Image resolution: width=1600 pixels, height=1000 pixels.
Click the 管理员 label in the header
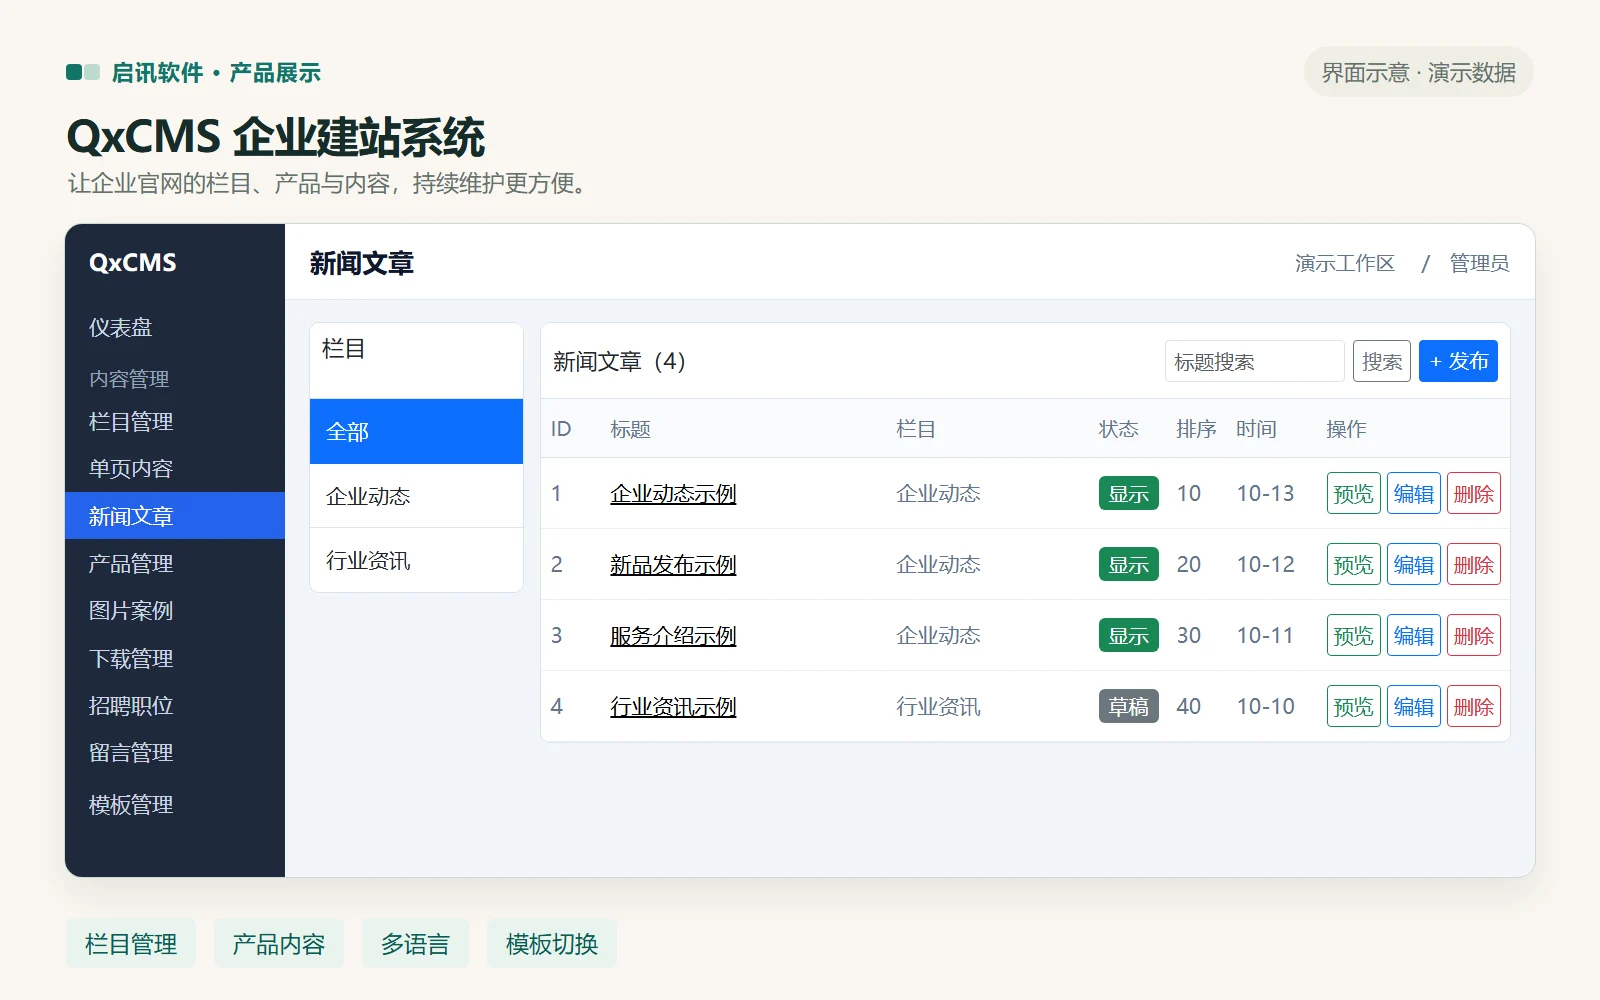point(1479,263)
